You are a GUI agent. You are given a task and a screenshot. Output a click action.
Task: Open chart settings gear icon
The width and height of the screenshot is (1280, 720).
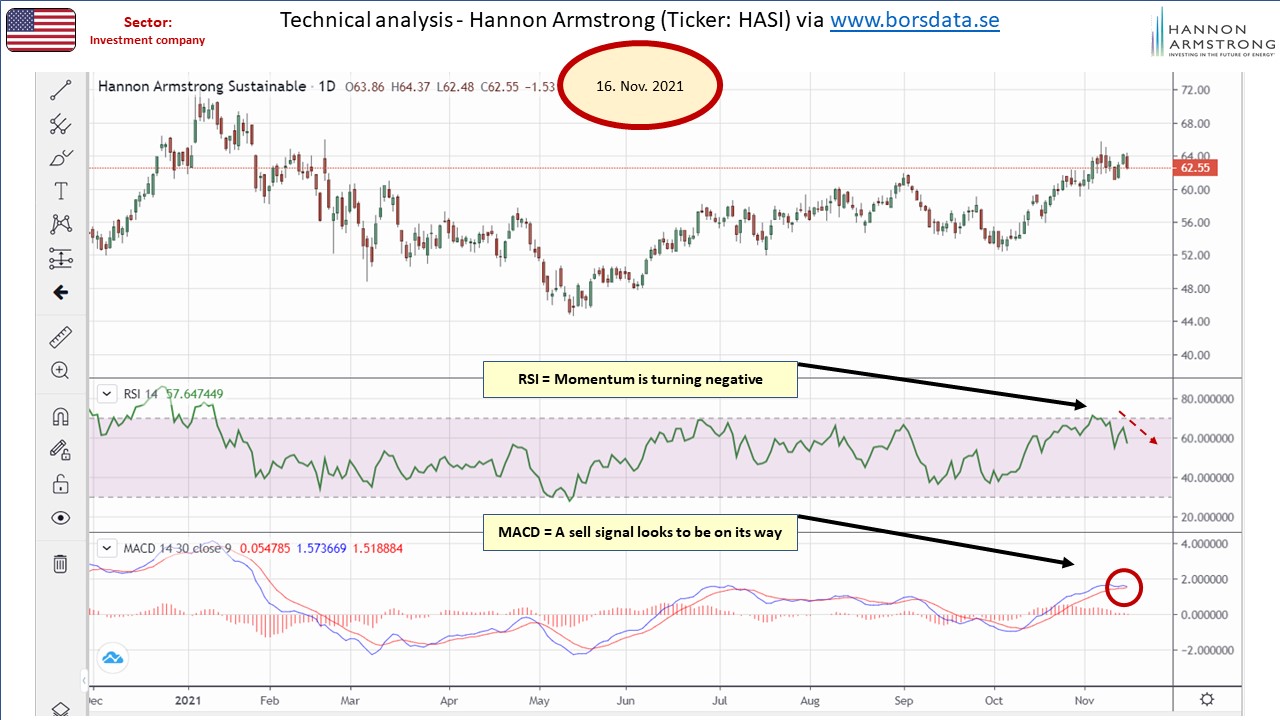[x=1207, y=699]
